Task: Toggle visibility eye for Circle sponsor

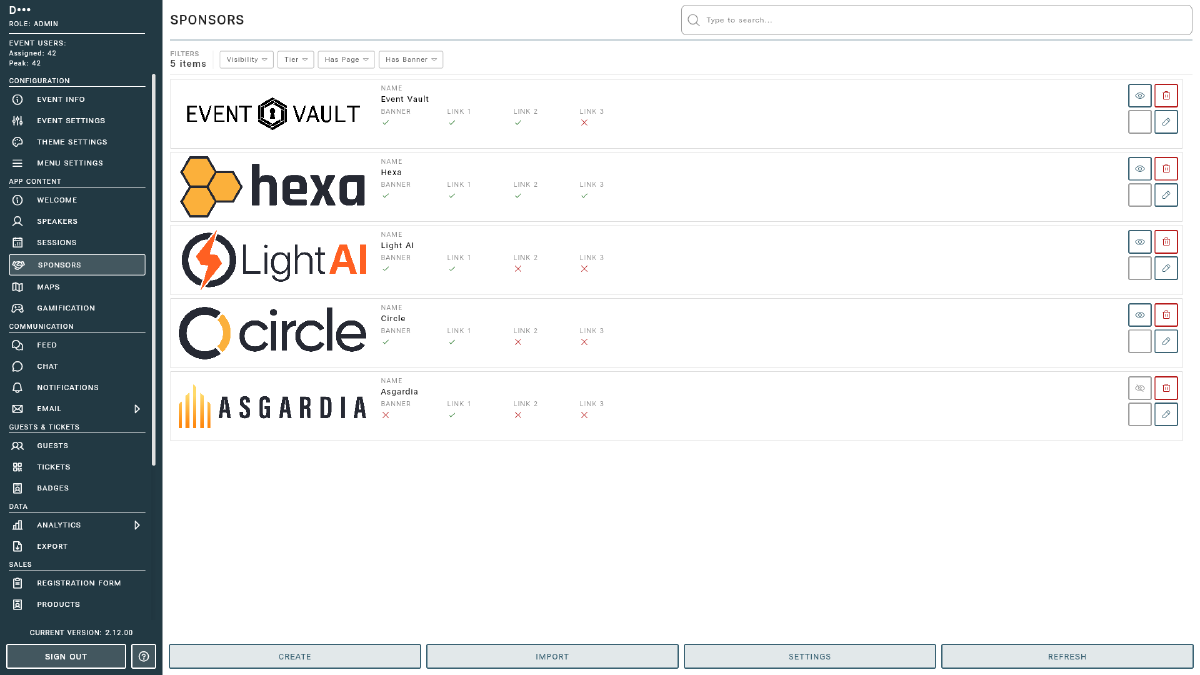Action: (x=1139, y=315)
